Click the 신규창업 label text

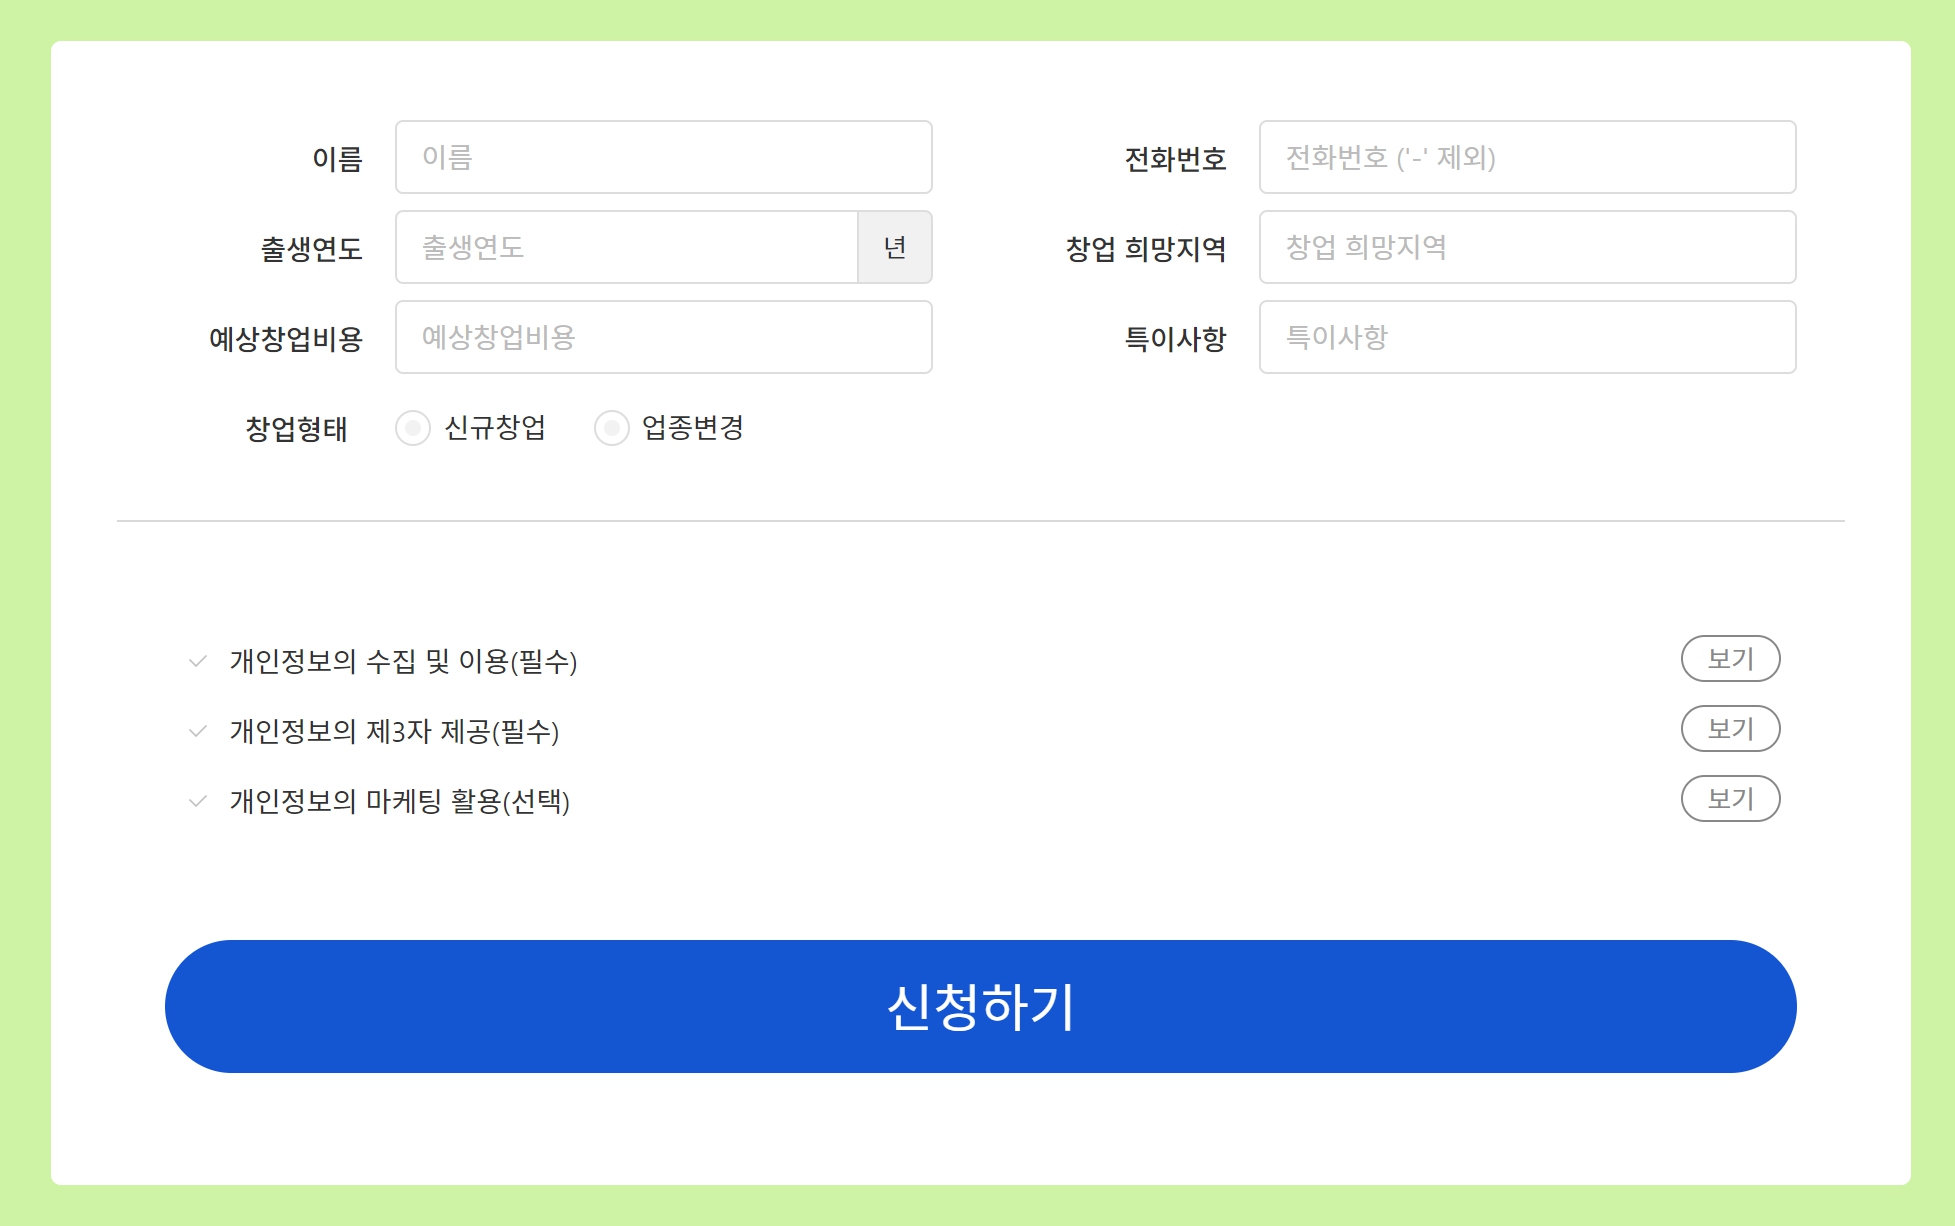(495, 428)
